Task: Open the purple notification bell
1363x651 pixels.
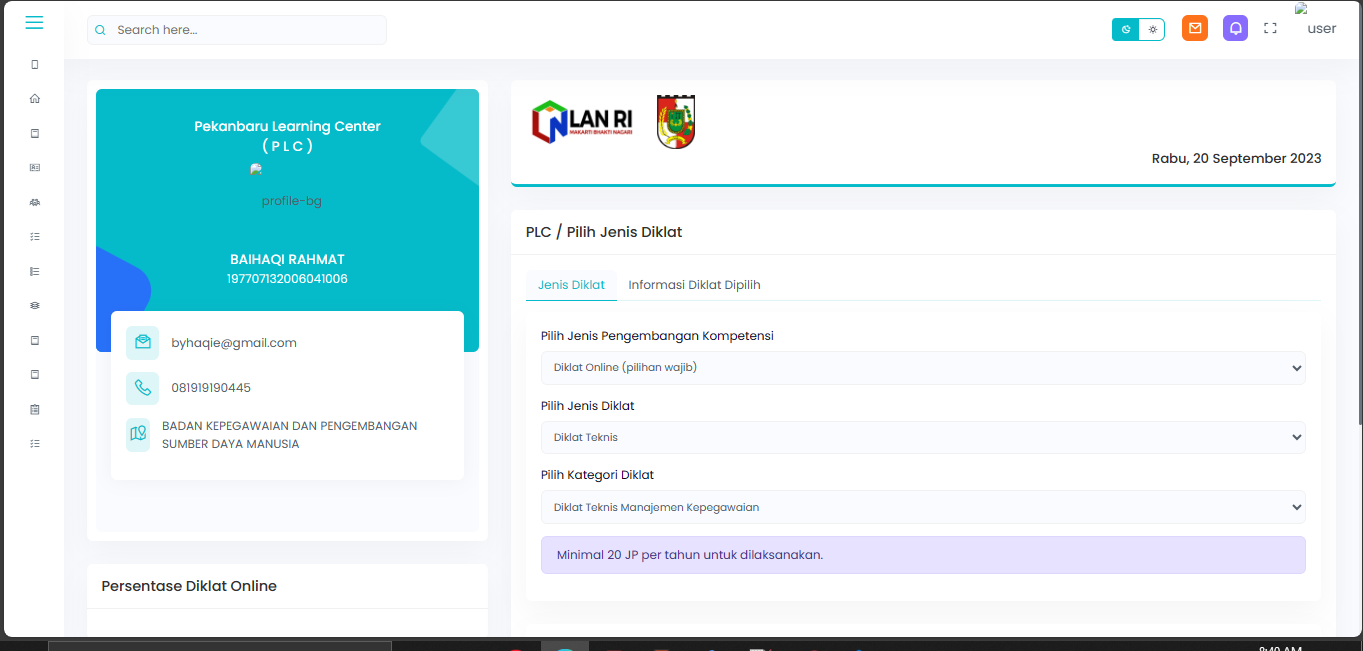Action: [1236, 28]
